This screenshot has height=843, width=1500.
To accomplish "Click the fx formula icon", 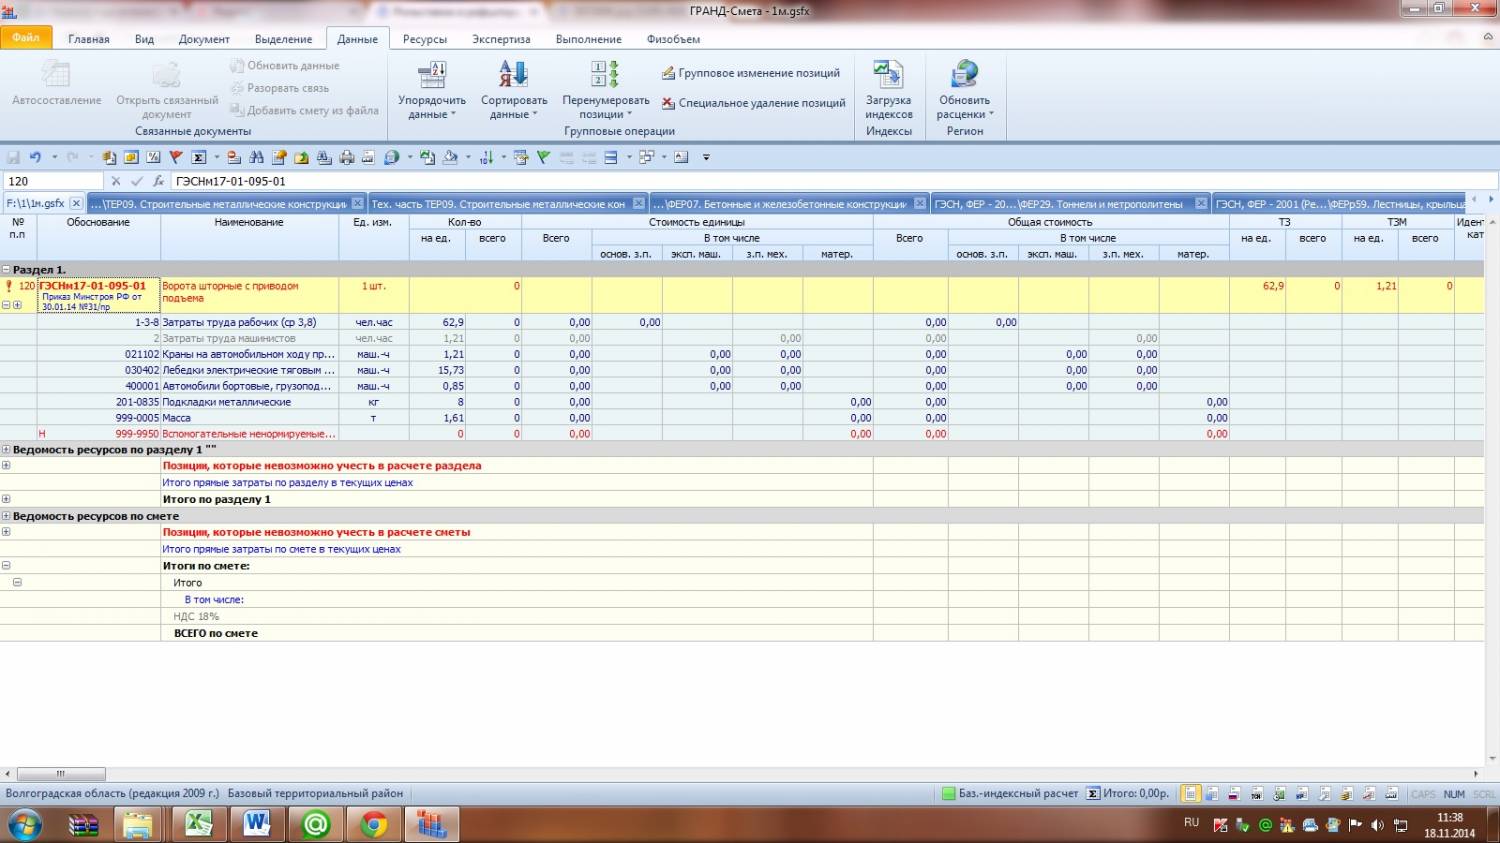I will coord(158,181).
